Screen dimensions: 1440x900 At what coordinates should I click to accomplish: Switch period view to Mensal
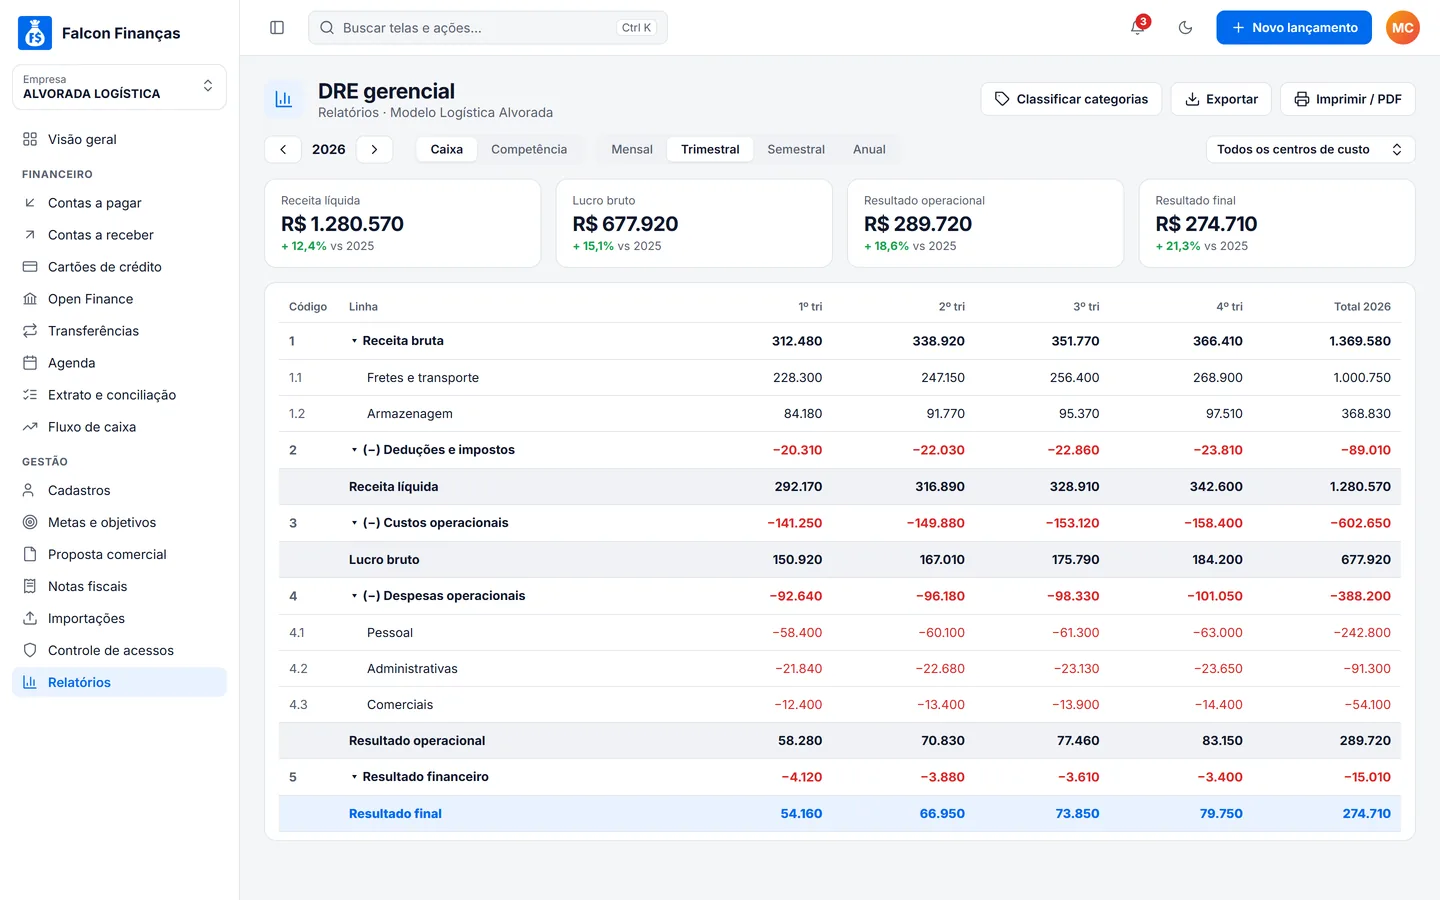[x=632, y=149]
